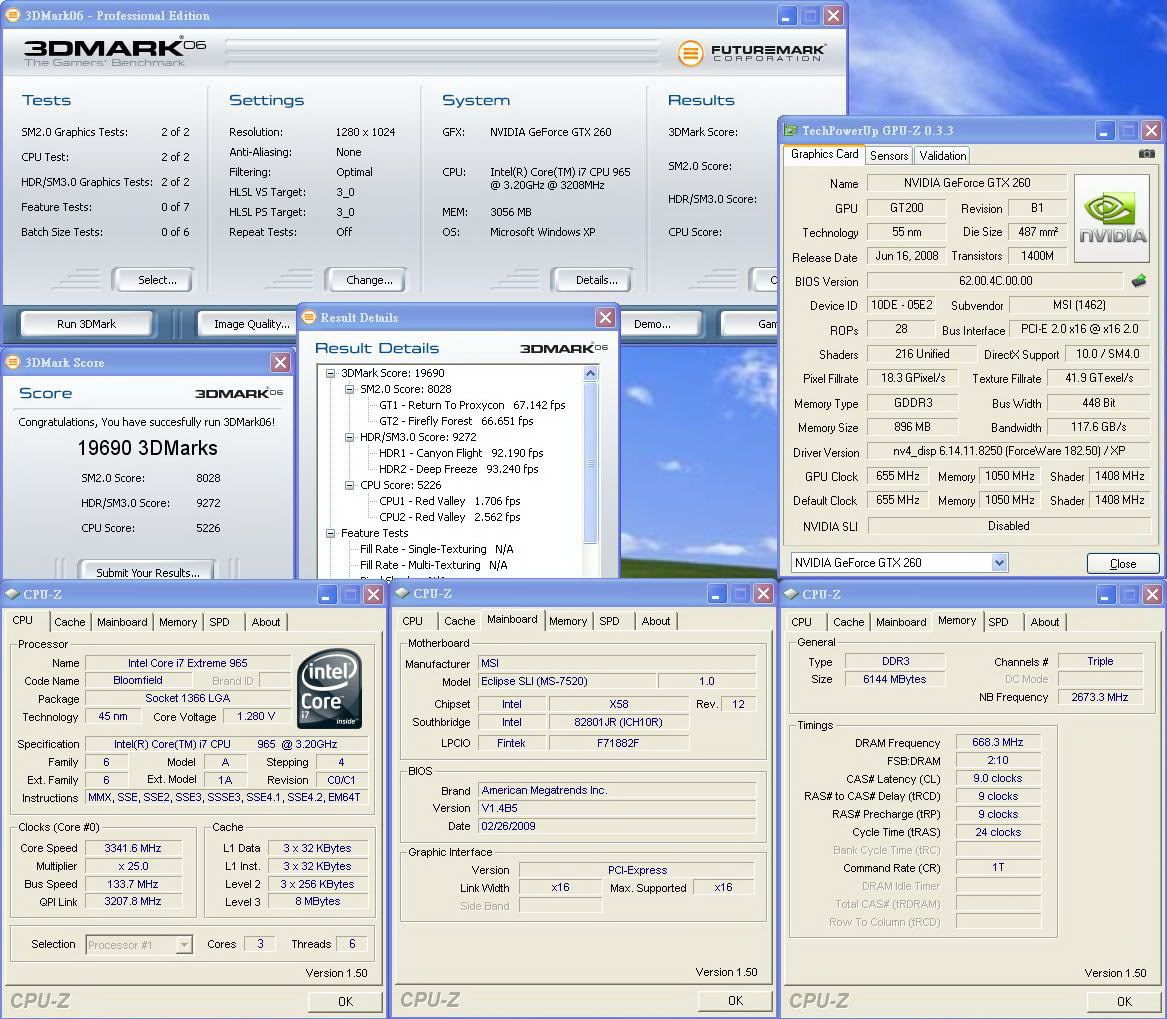Viewport: 1167px width, 1019px height.
Task: Open CPU tab in the CPU-Z Mainboard window
Action: click(412, 621)
